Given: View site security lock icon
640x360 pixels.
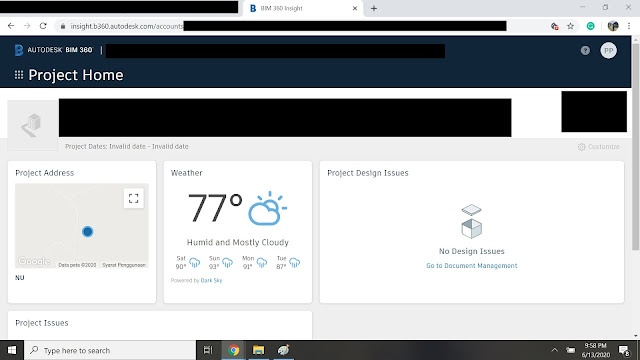Looking at the screenshot, I should pos(62,26).
